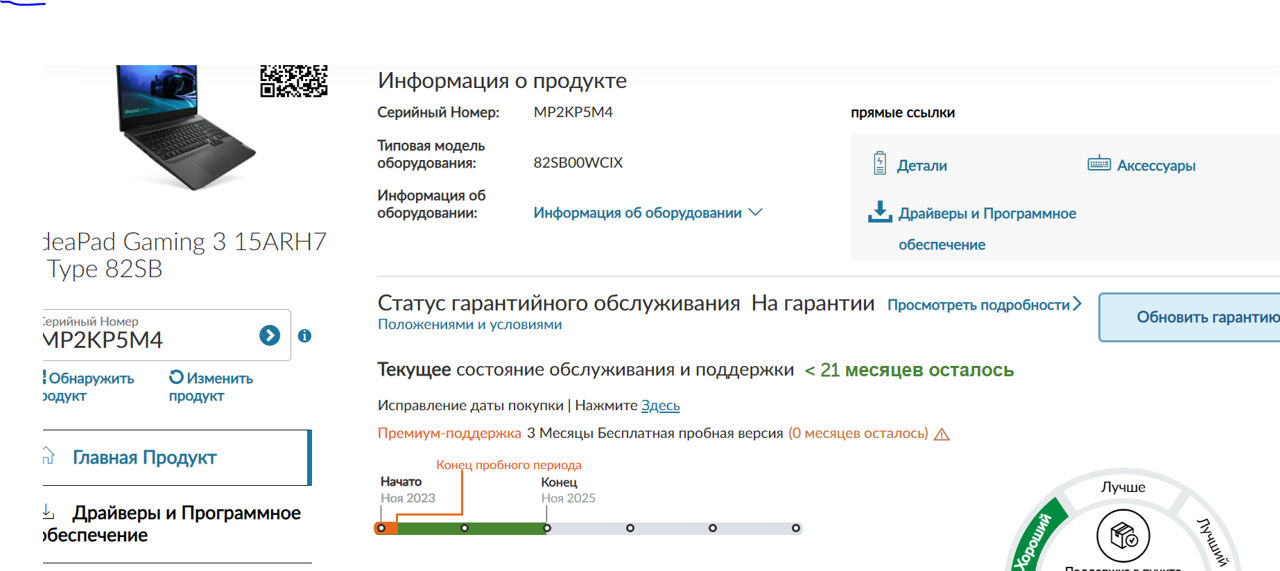Image resolution: width=1280 pixels, height=571 pixels.
Task: Click the < 21 месяцев осталось text
Action: click(x=909, y=370)
